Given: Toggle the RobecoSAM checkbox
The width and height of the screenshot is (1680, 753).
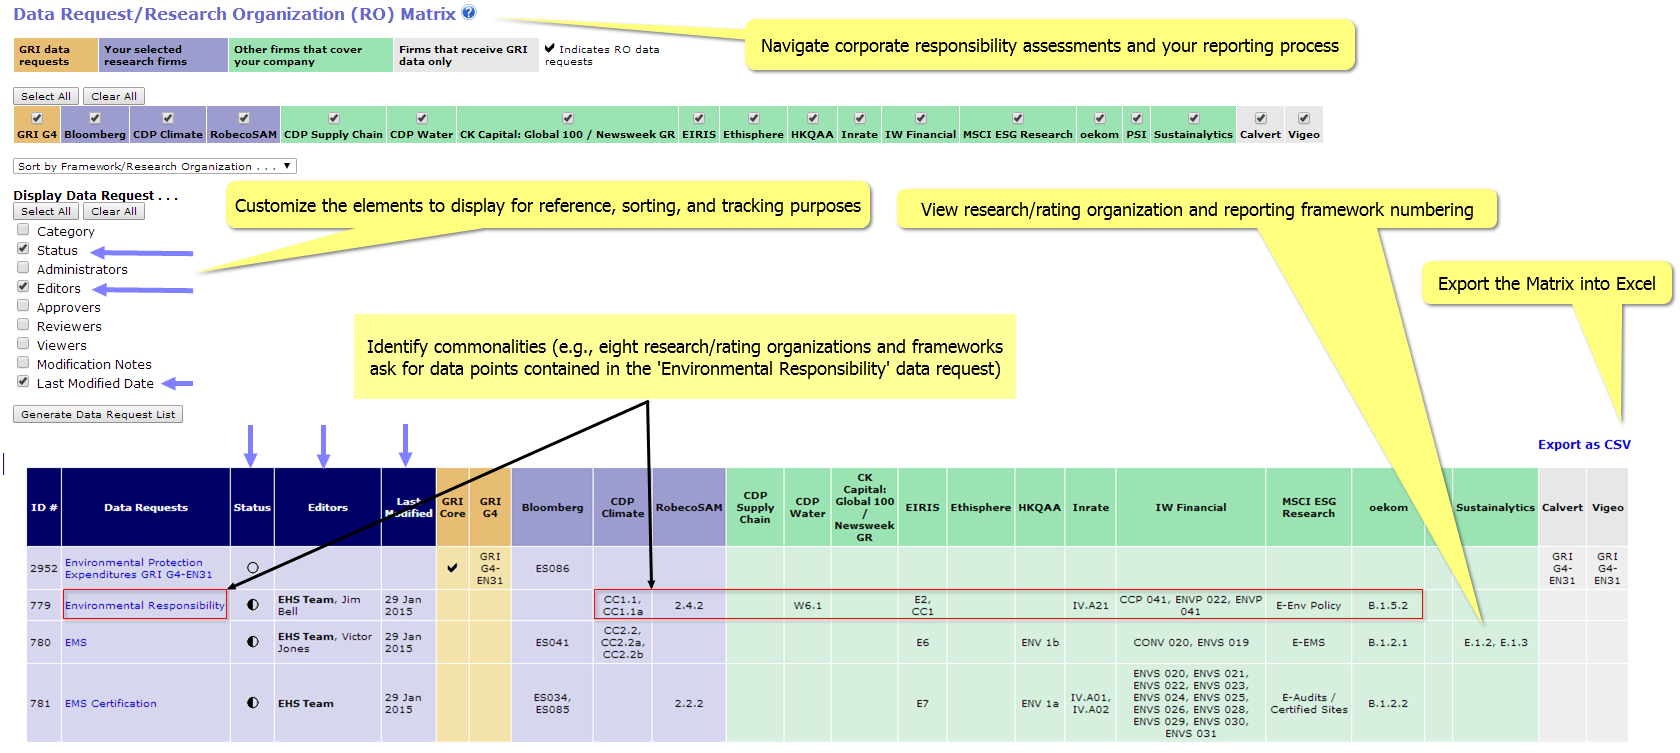Looking at the screenshot, I should click(244, 118).
